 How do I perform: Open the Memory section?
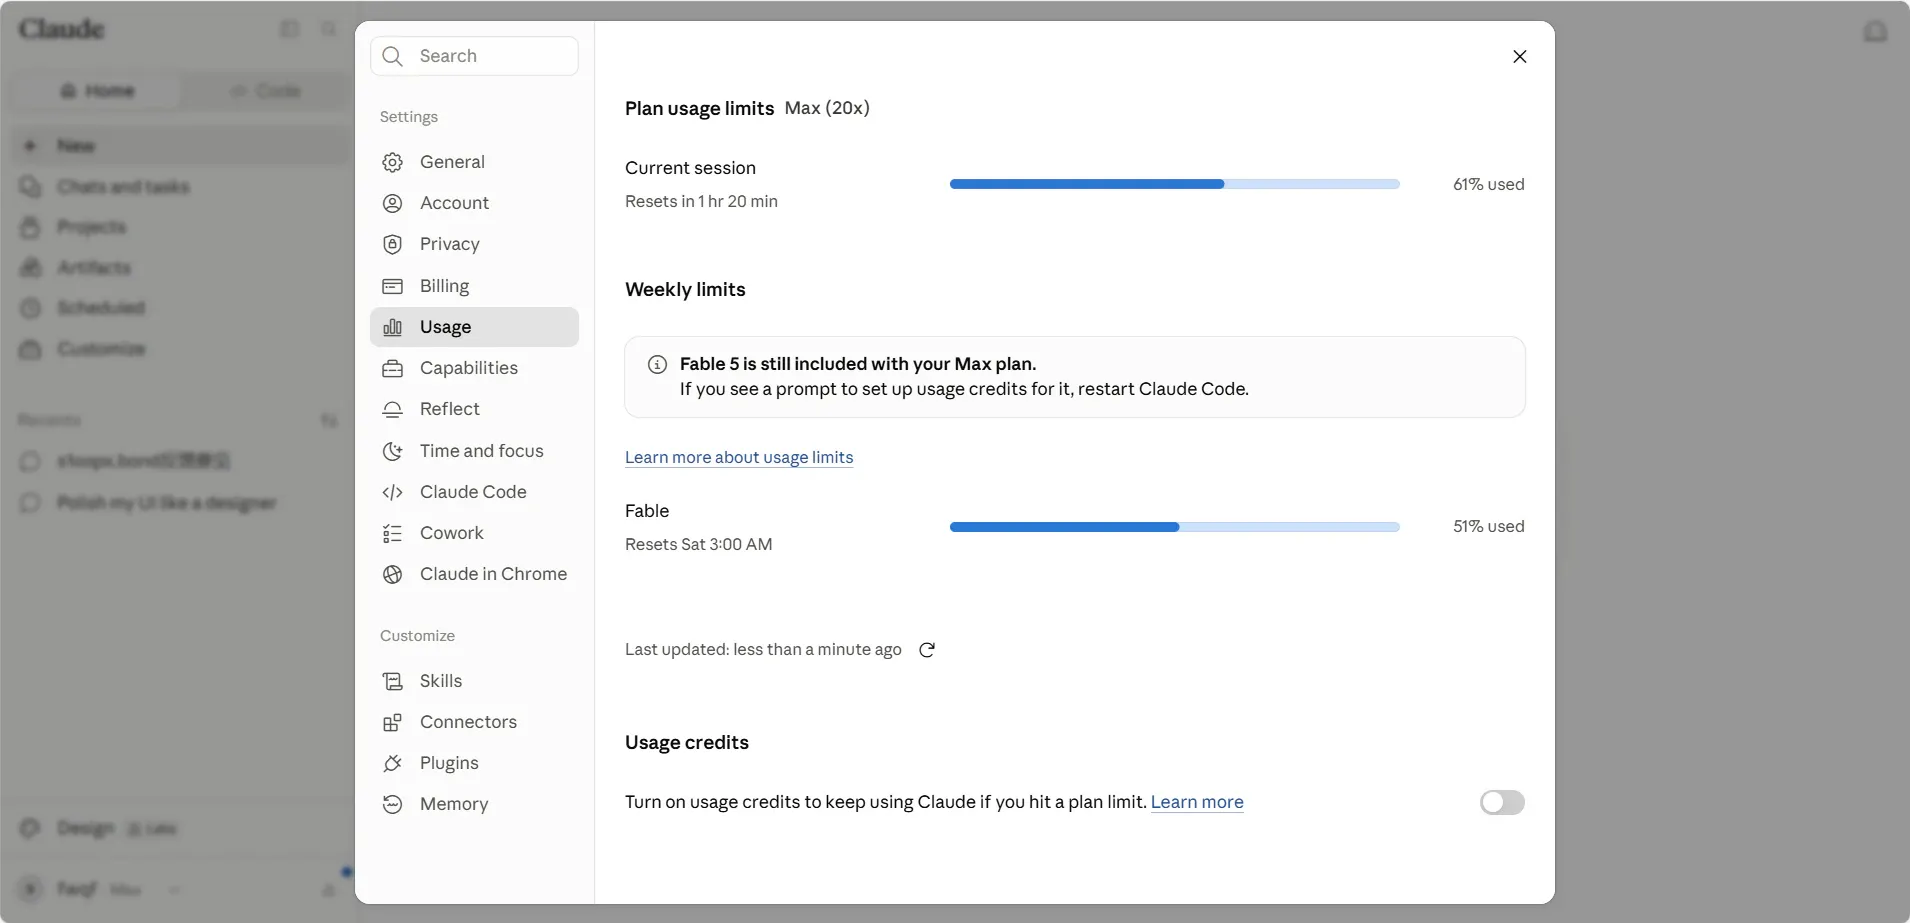pyautogui.click(x=474, y=804)
